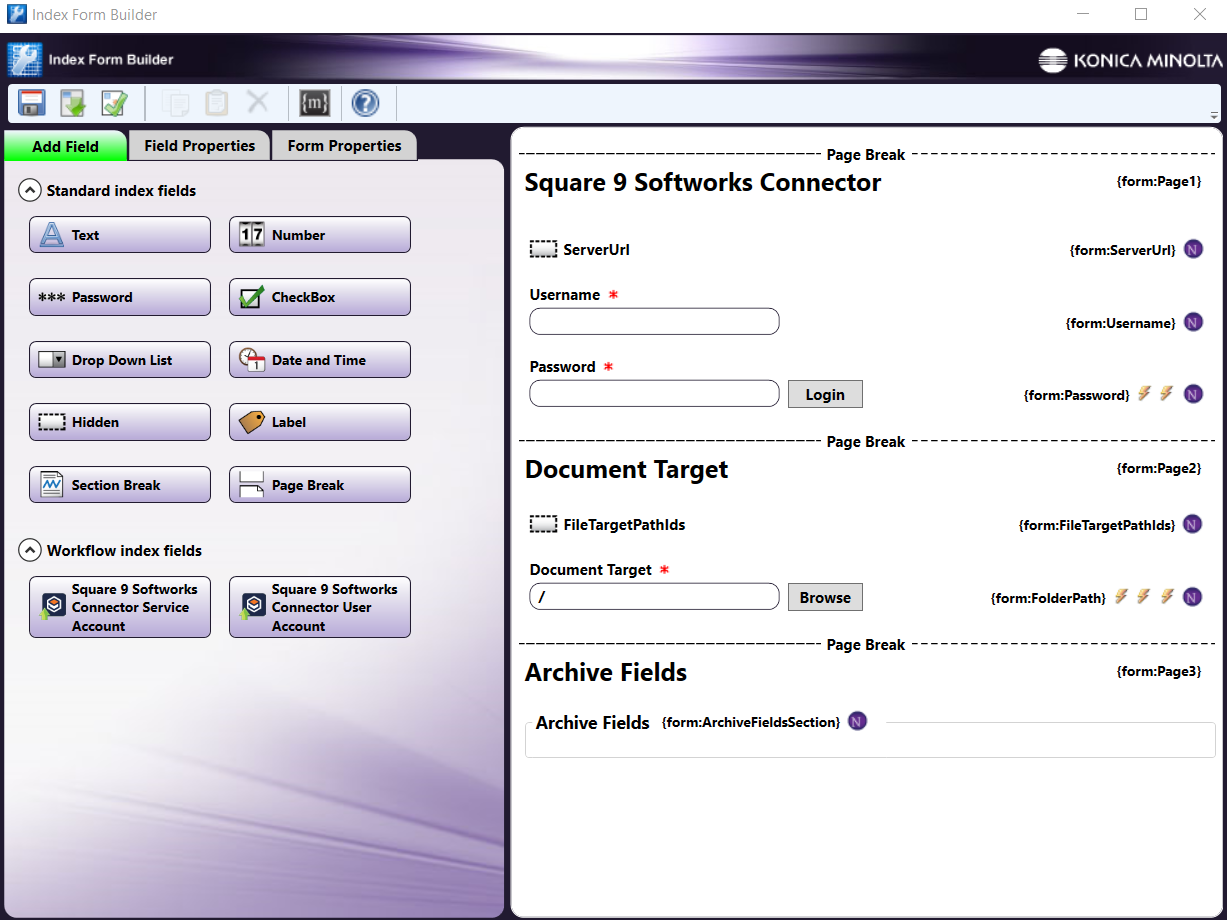This screenshot has width=1227, height=920.
Task: Click the purple N icon beside {form:Username}
Action: pyautogui.click(x=1193, y=322)
